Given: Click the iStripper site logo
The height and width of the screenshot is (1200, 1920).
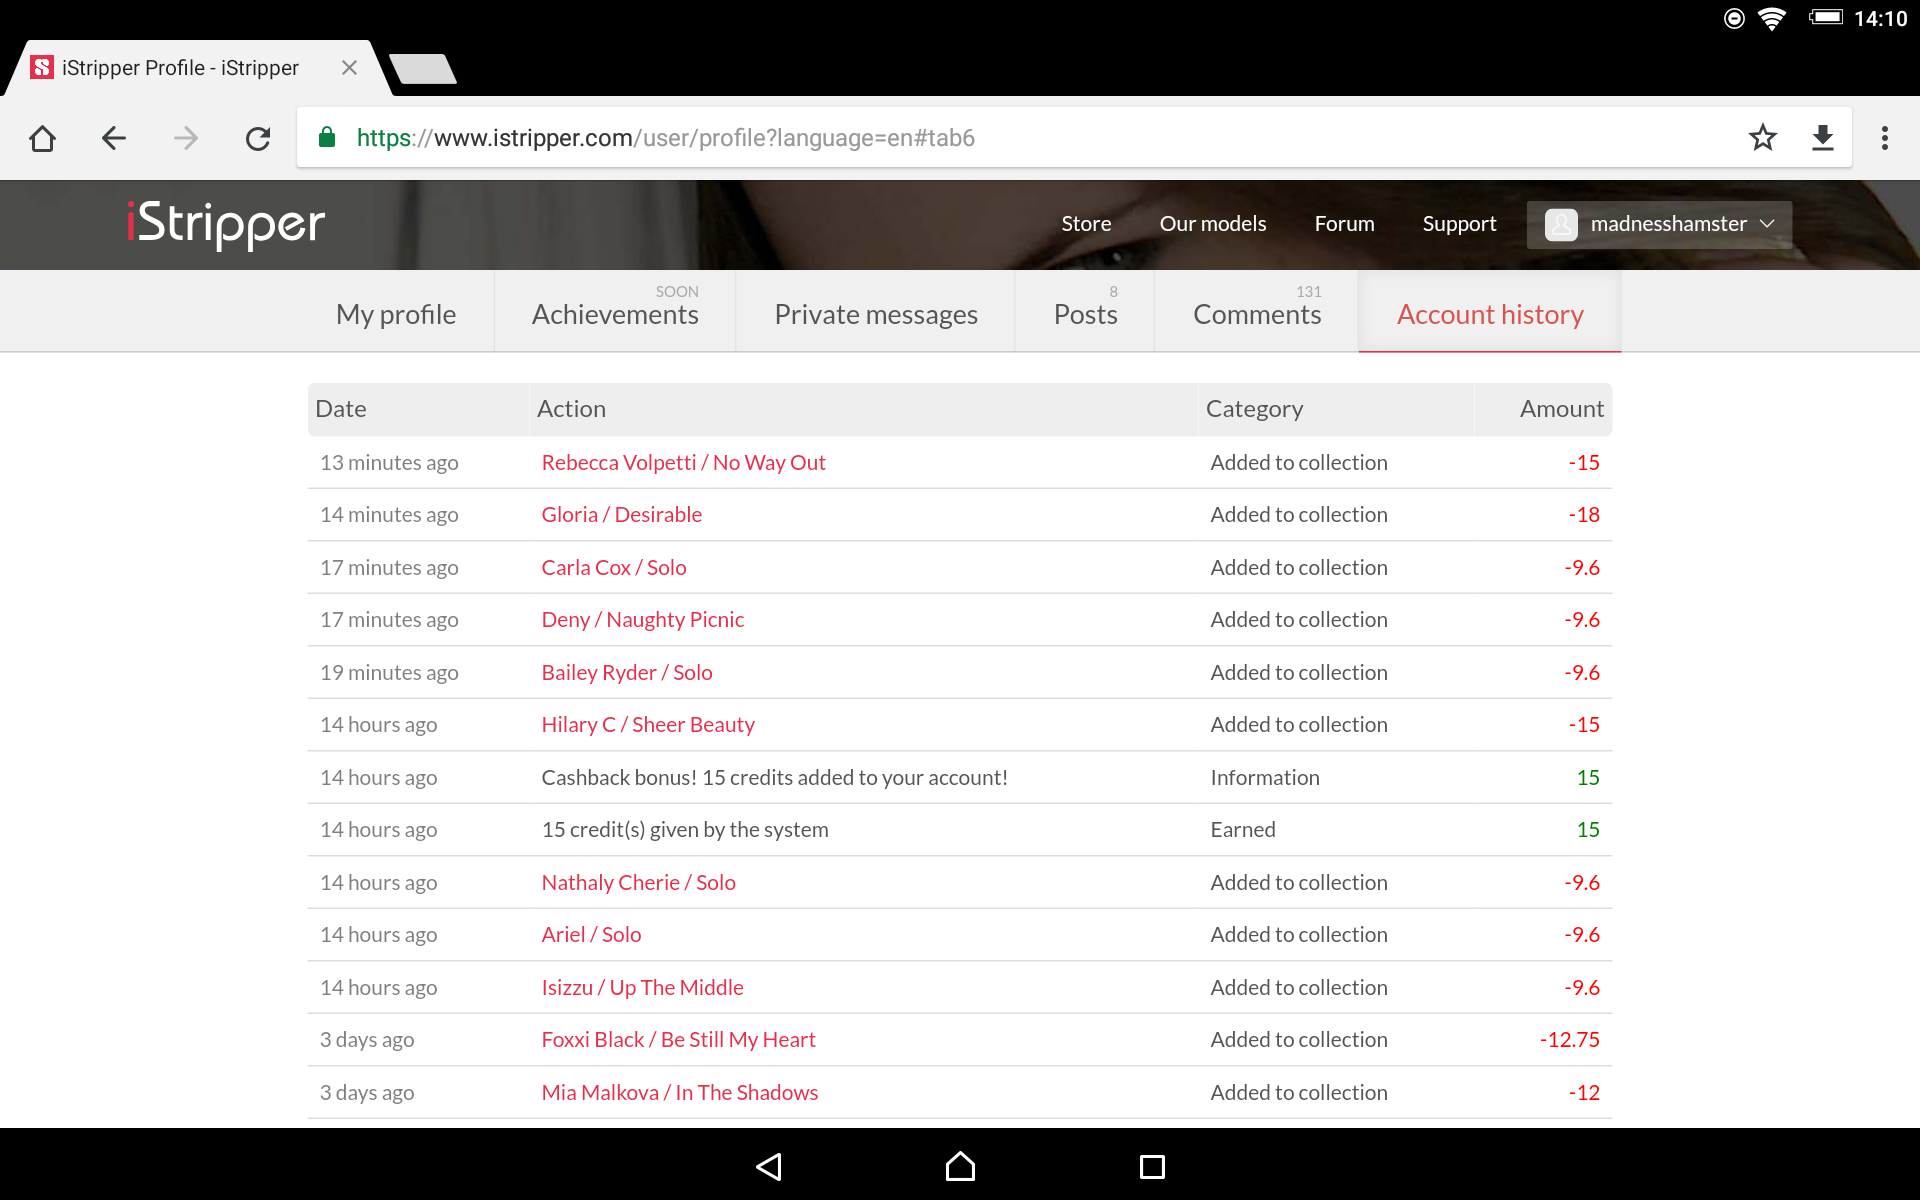Looking at the screenshot, I should (225, 224).
